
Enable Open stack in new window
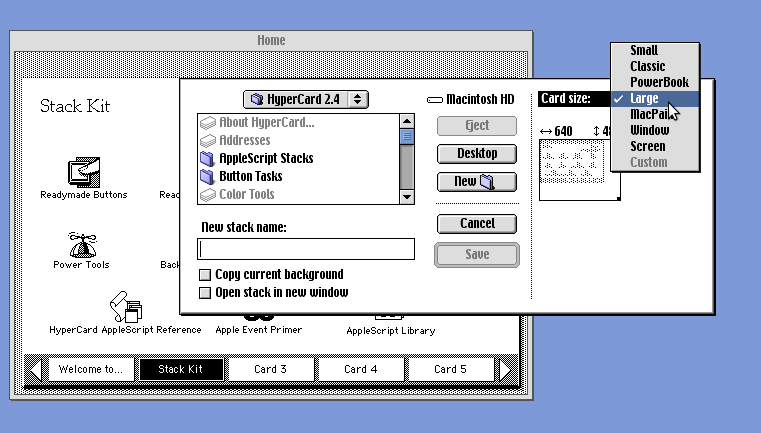pyautogui.click(x=205, y=293)
